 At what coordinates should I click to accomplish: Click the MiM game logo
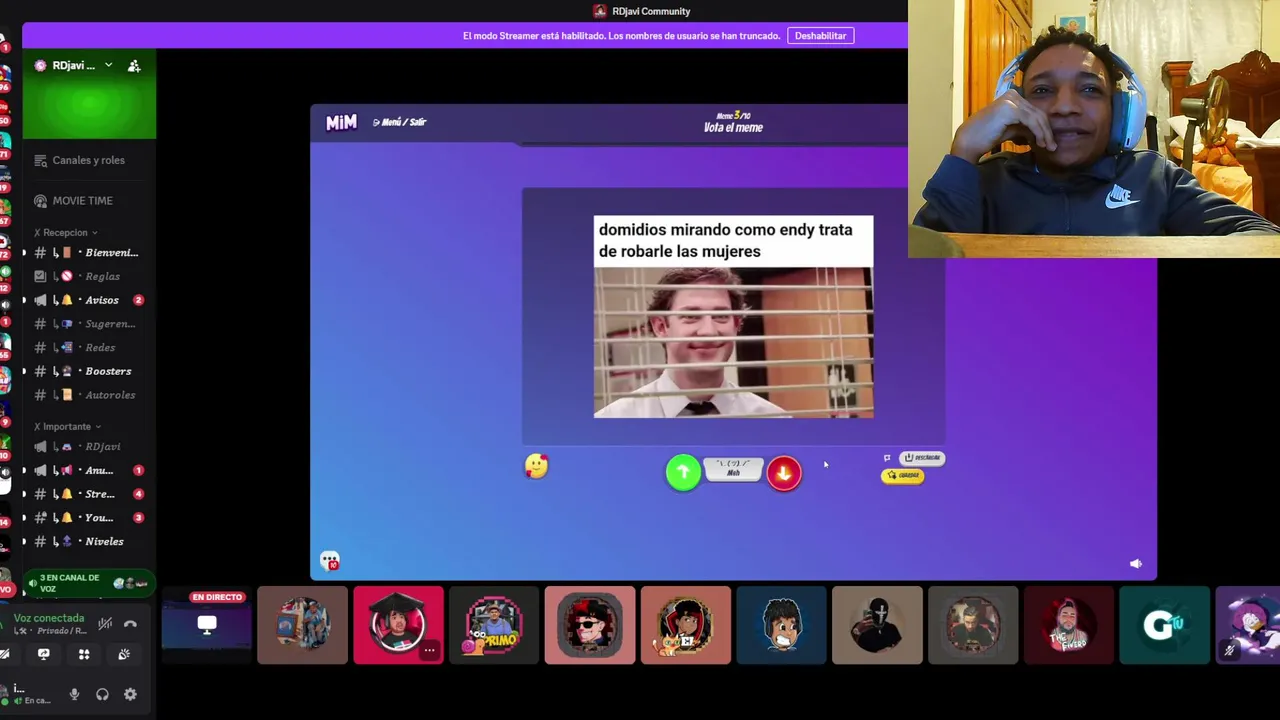point(341,122)
